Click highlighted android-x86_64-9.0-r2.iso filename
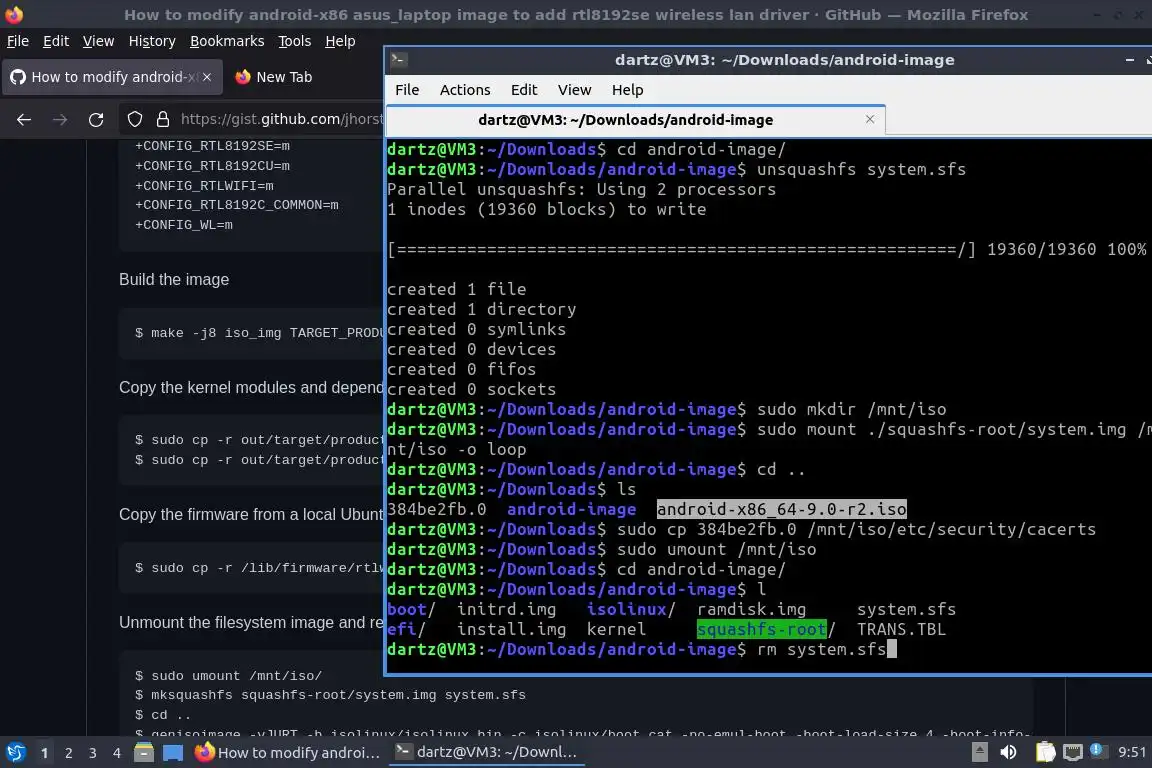 [782, 509]
